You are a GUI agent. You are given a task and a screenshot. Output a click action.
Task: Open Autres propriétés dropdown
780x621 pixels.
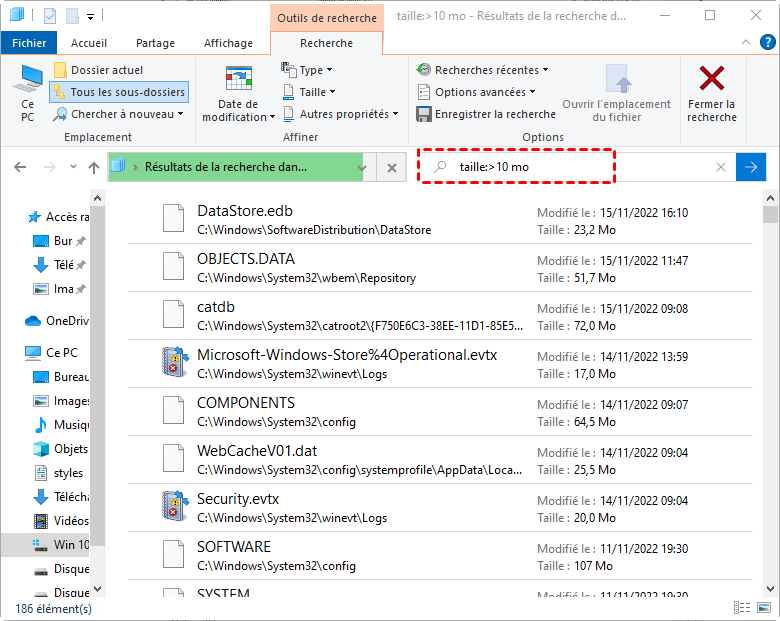tap(341, 114)
